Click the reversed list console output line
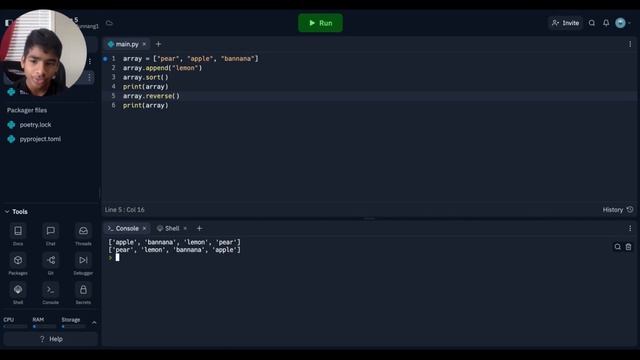This screenshot has height=360, width=640. (x=174, y=250)
